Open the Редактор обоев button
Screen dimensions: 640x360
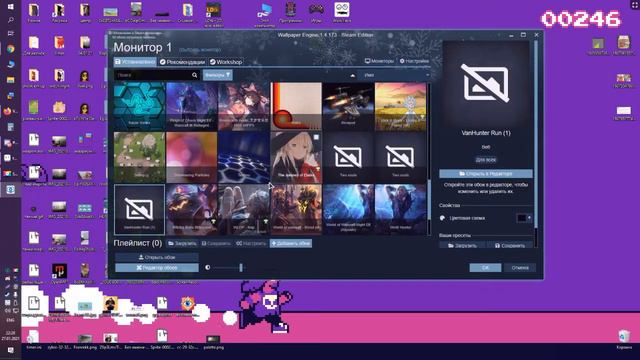click(x=157, y=268)
